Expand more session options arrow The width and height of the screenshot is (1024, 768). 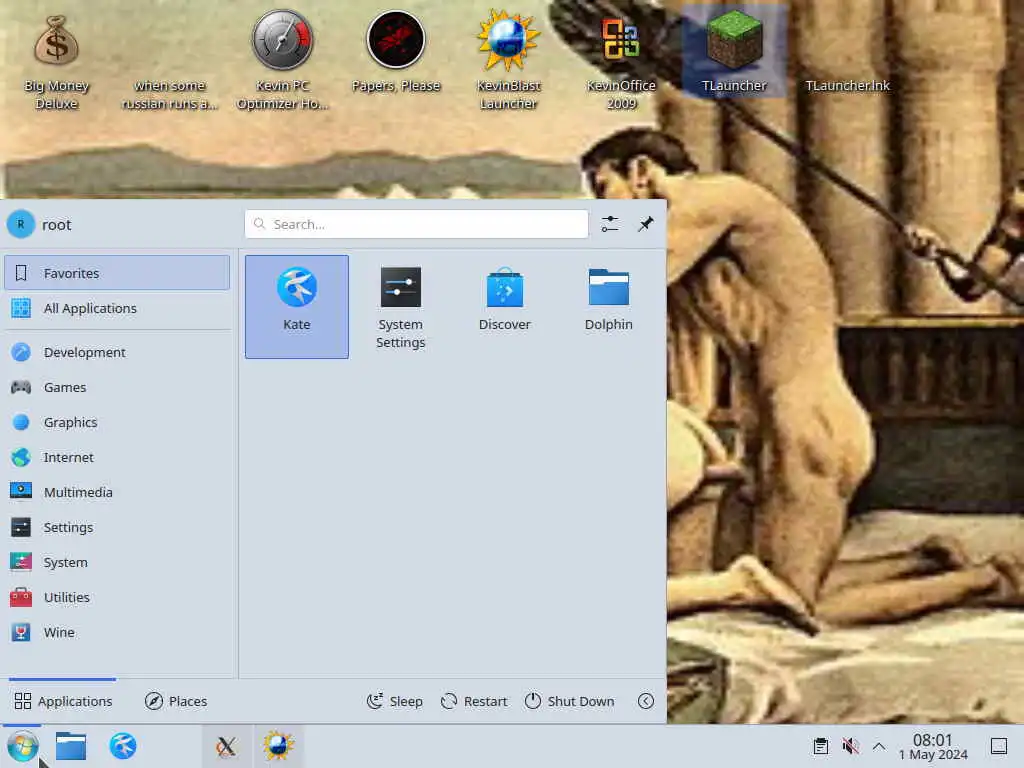click(645, 701)
